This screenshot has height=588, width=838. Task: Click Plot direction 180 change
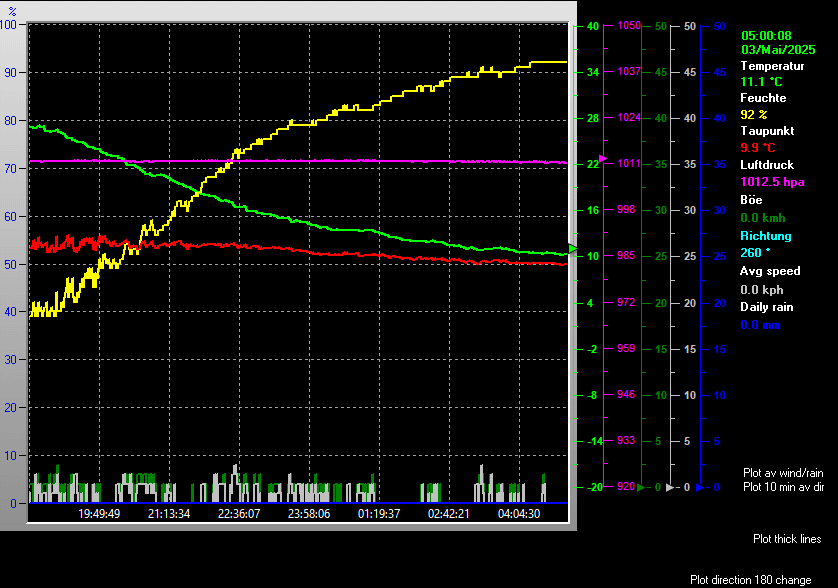750,580
